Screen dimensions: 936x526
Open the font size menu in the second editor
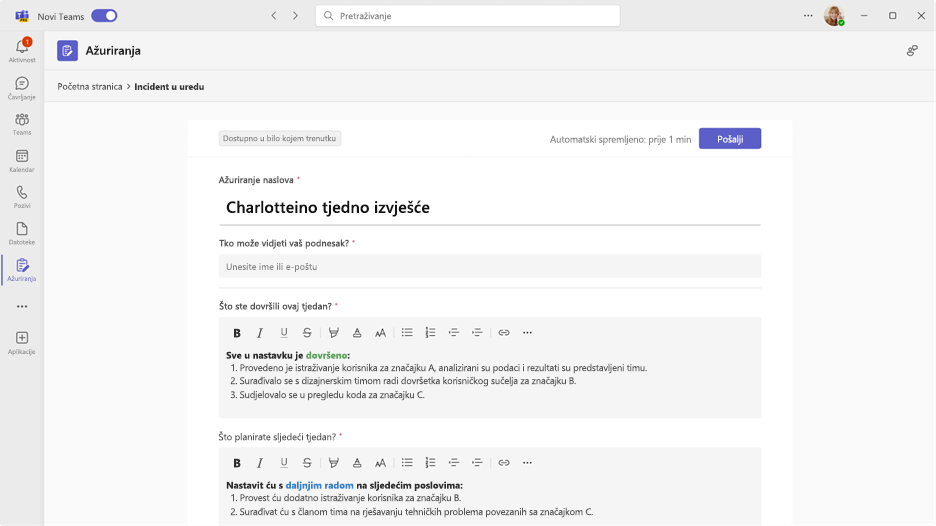[380, 463]
